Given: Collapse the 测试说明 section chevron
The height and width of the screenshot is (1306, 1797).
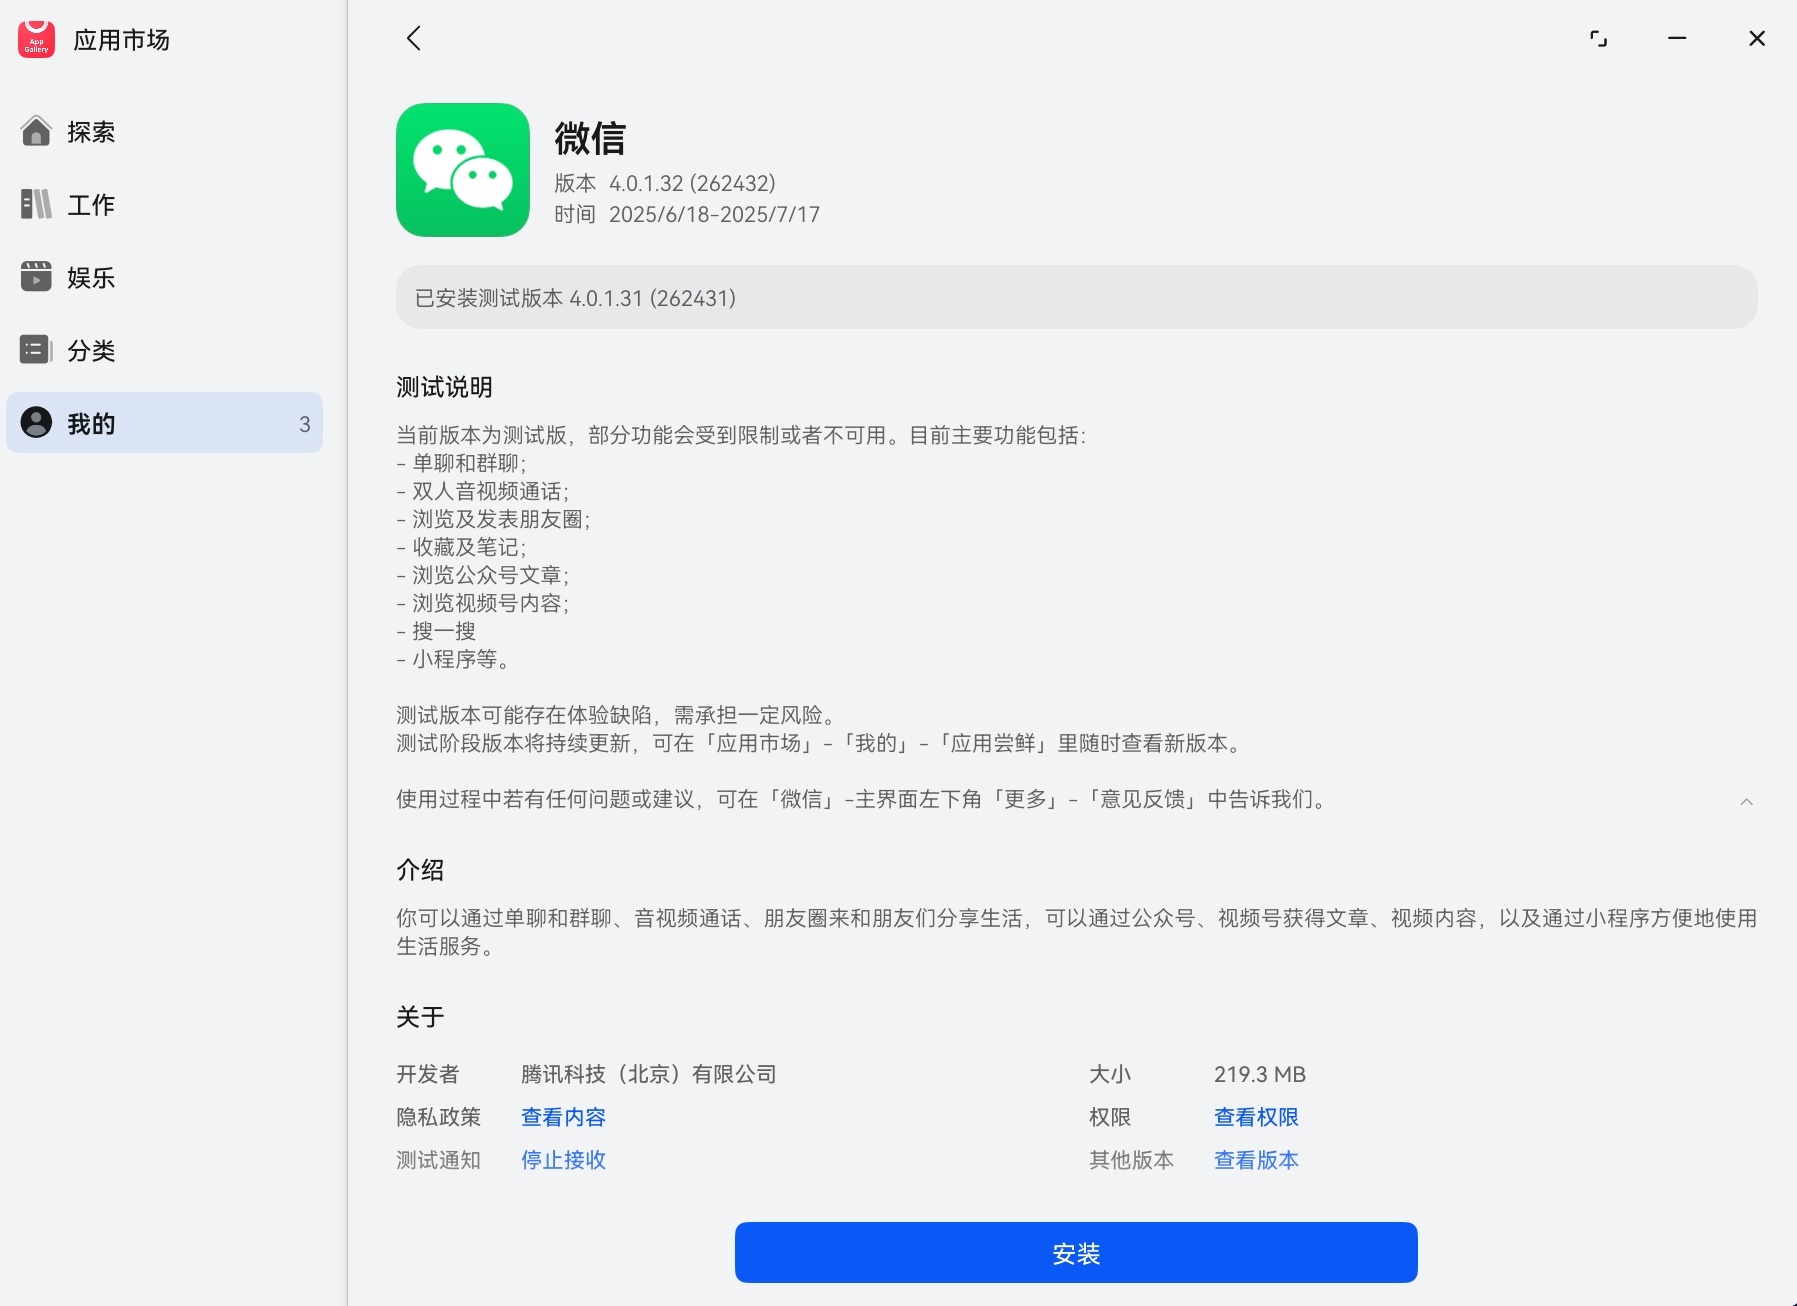Looking at the screenshot, I should click(x=1746, y=802).
